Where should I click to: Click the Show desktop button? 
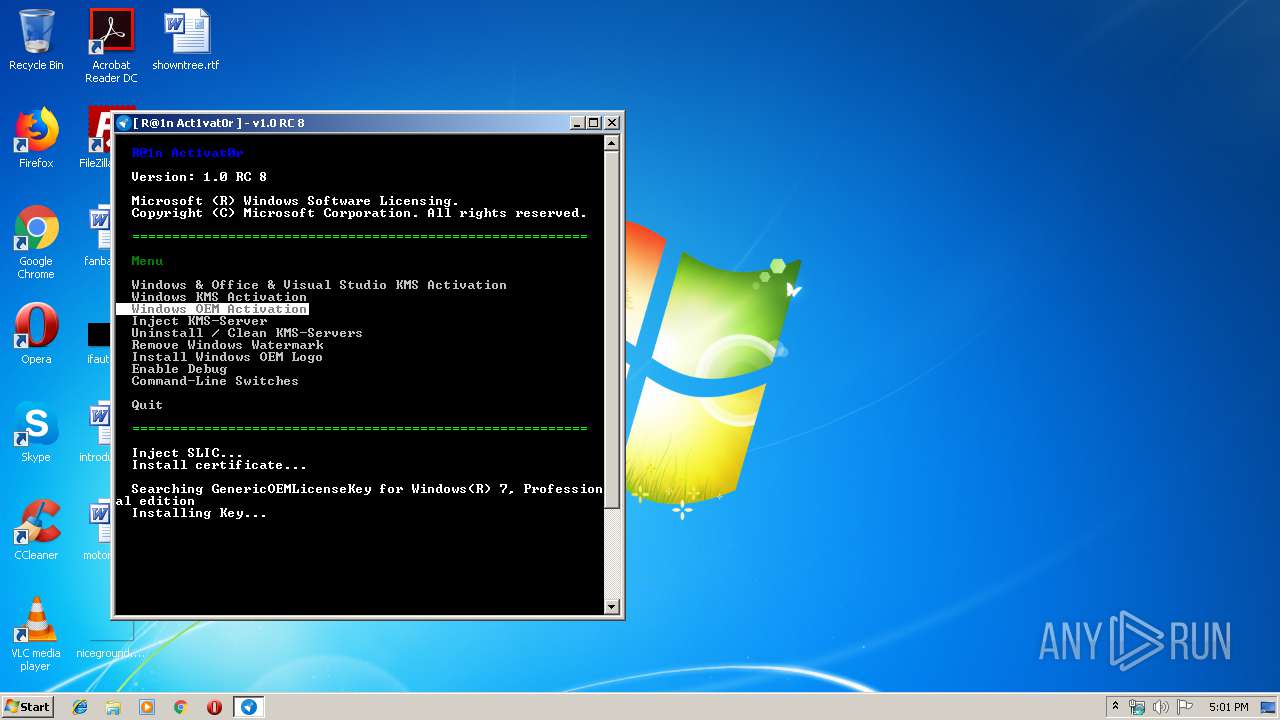pos(1269,707)
